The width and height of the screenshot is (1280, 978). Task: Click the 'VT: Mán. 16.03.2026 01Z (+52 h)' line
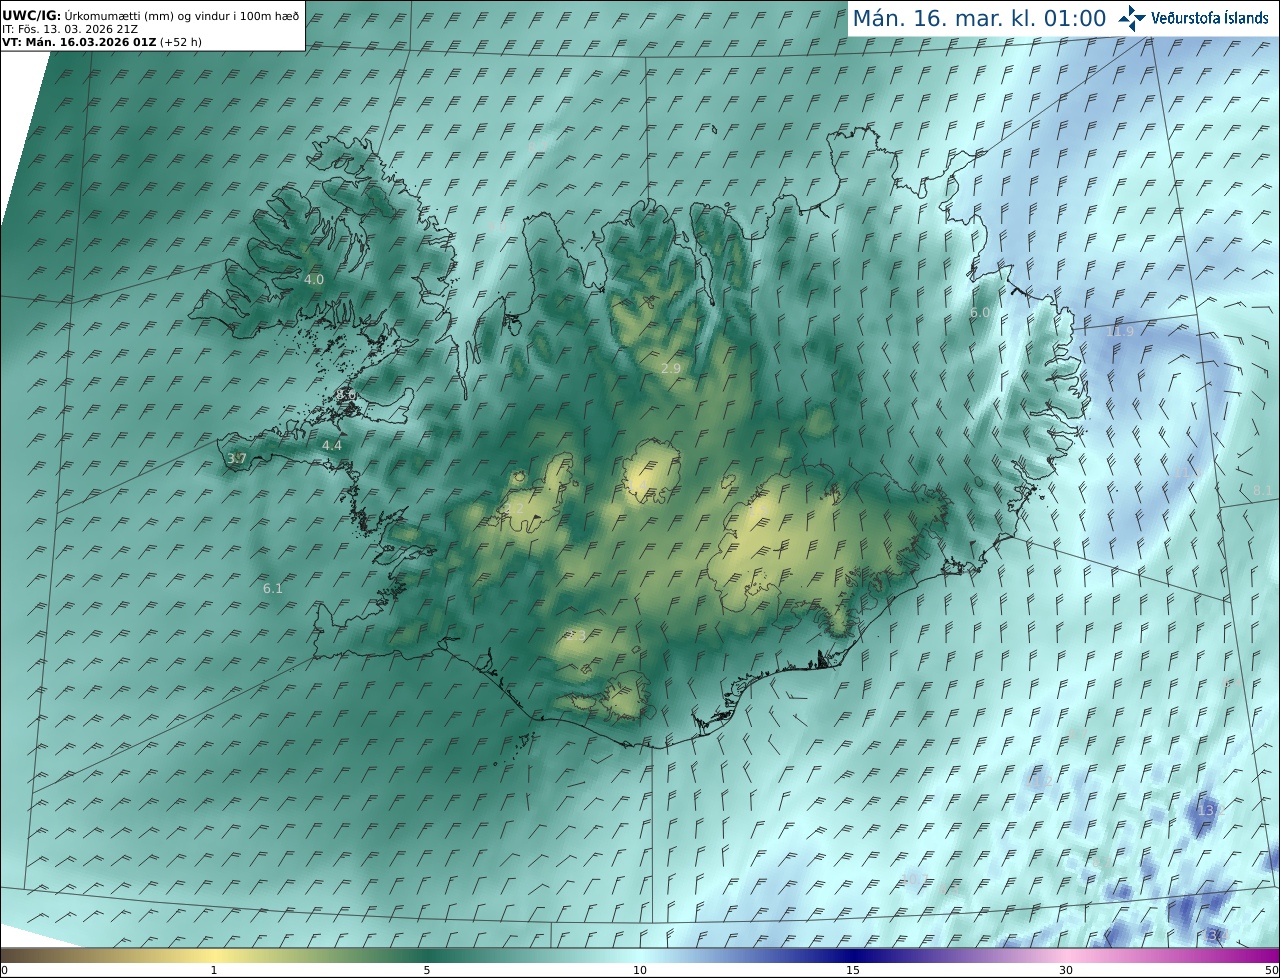[102, 42]
